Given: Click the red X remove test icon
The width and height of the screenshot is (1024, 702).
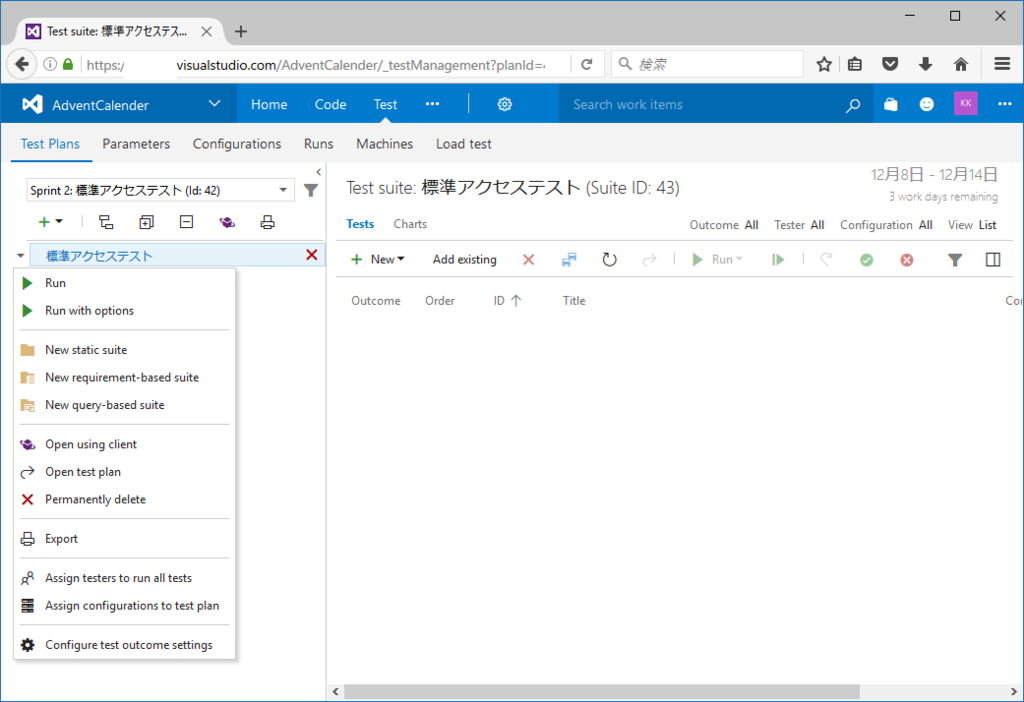Looking at the screenshot, I should coord(528,260).
